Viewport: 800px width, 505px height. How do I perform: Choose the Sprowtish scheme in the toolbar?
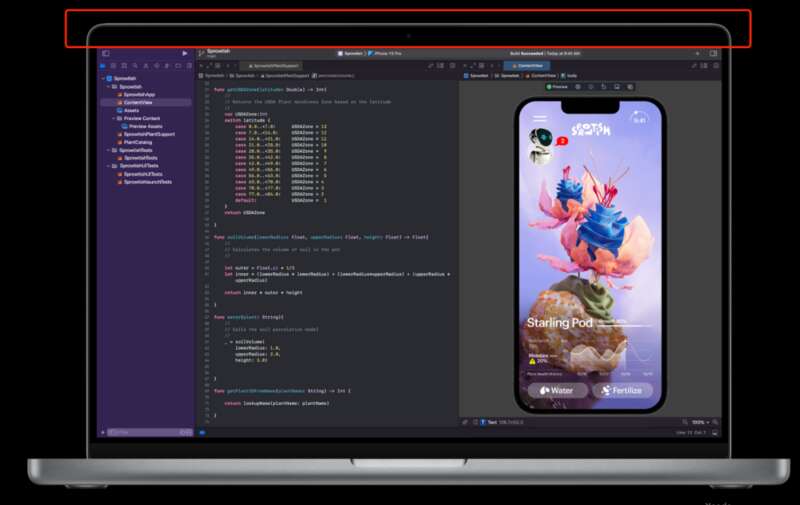(350, 53)
